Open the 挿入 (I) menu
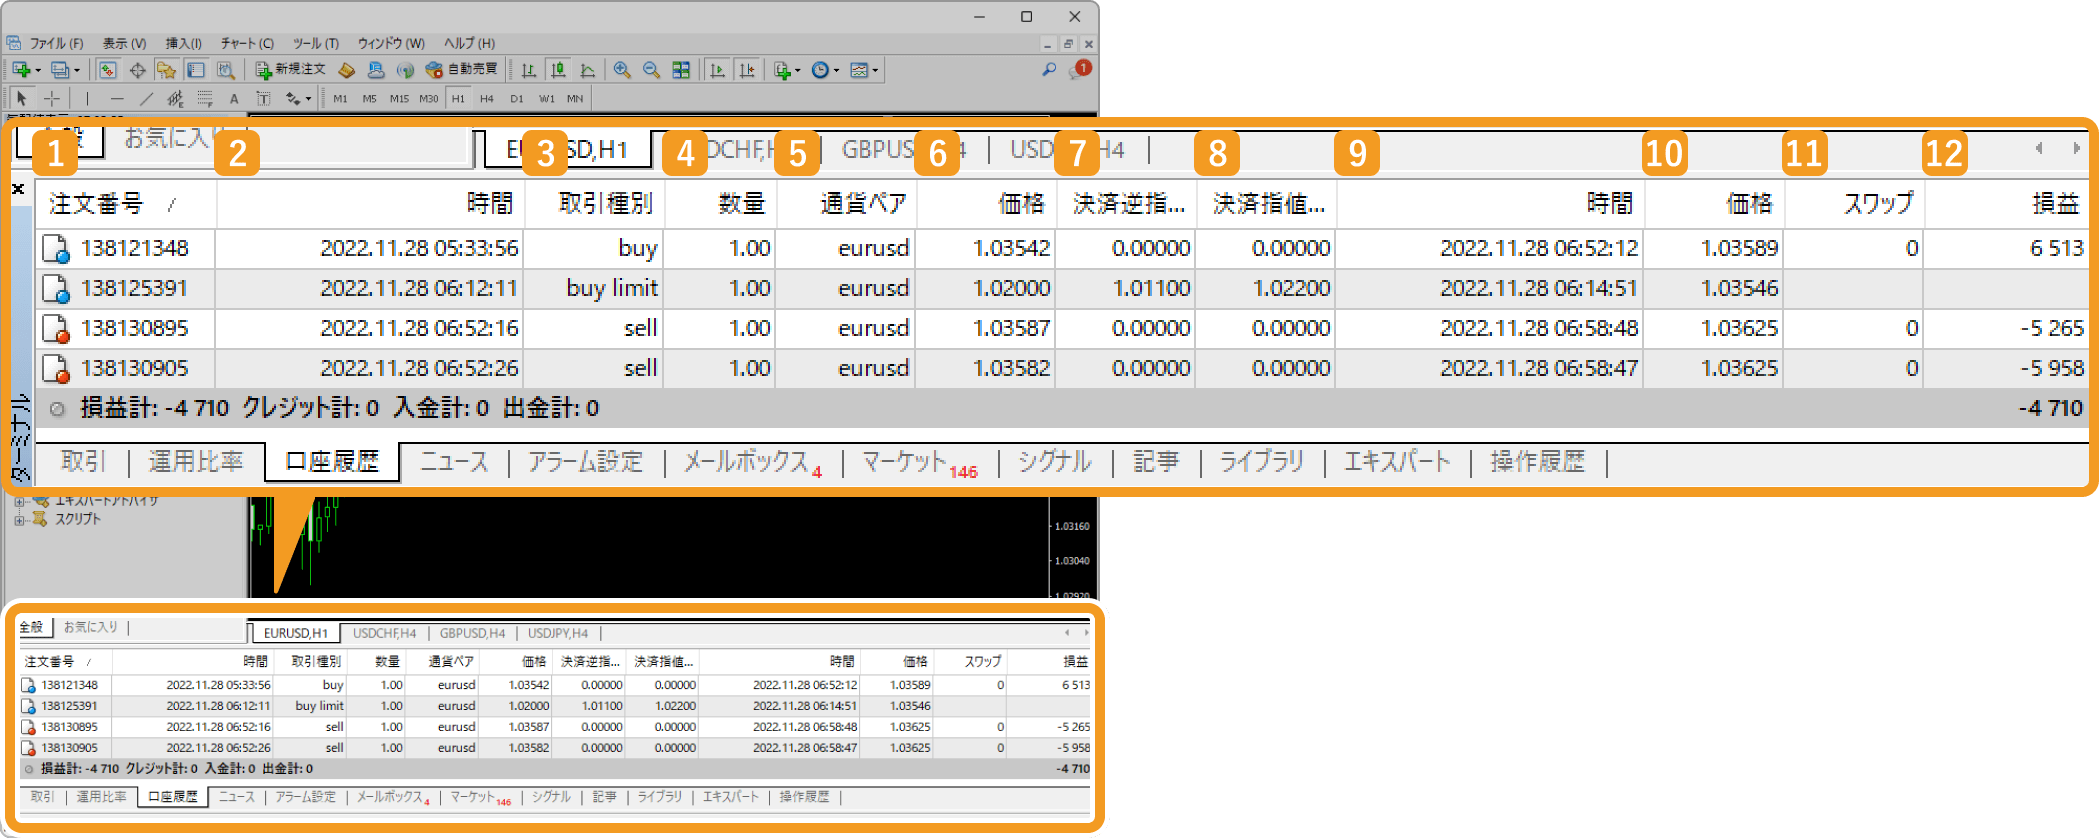Viewport: 2100px width, 840px height. click(x=183, y=43)
